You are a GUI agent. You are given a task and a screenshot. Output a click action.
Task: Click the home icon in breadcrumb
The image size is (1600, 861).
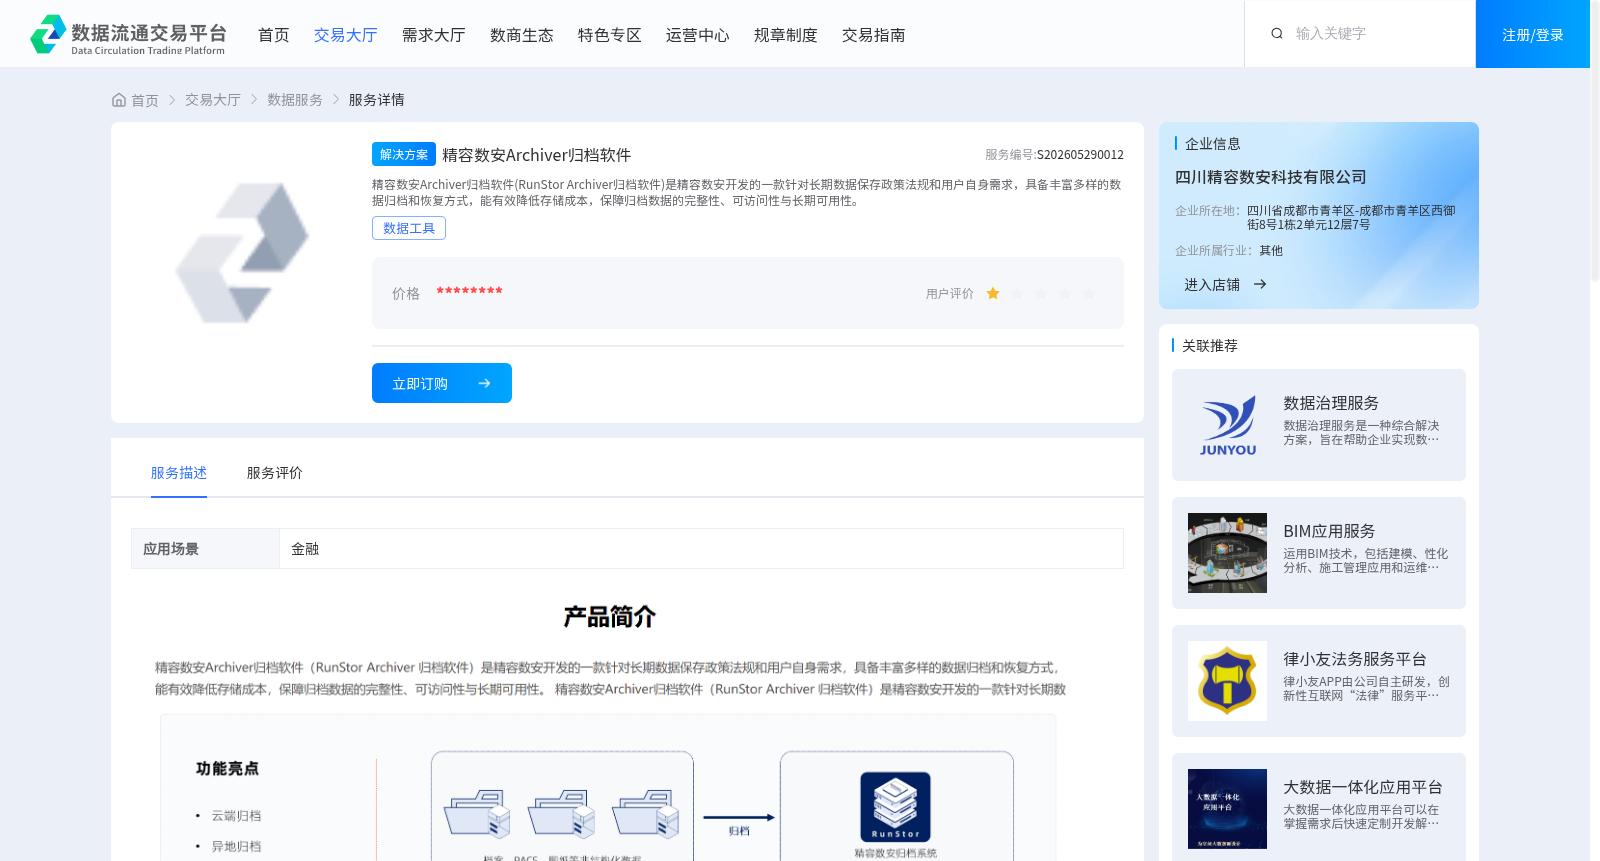tap(119, 100)
